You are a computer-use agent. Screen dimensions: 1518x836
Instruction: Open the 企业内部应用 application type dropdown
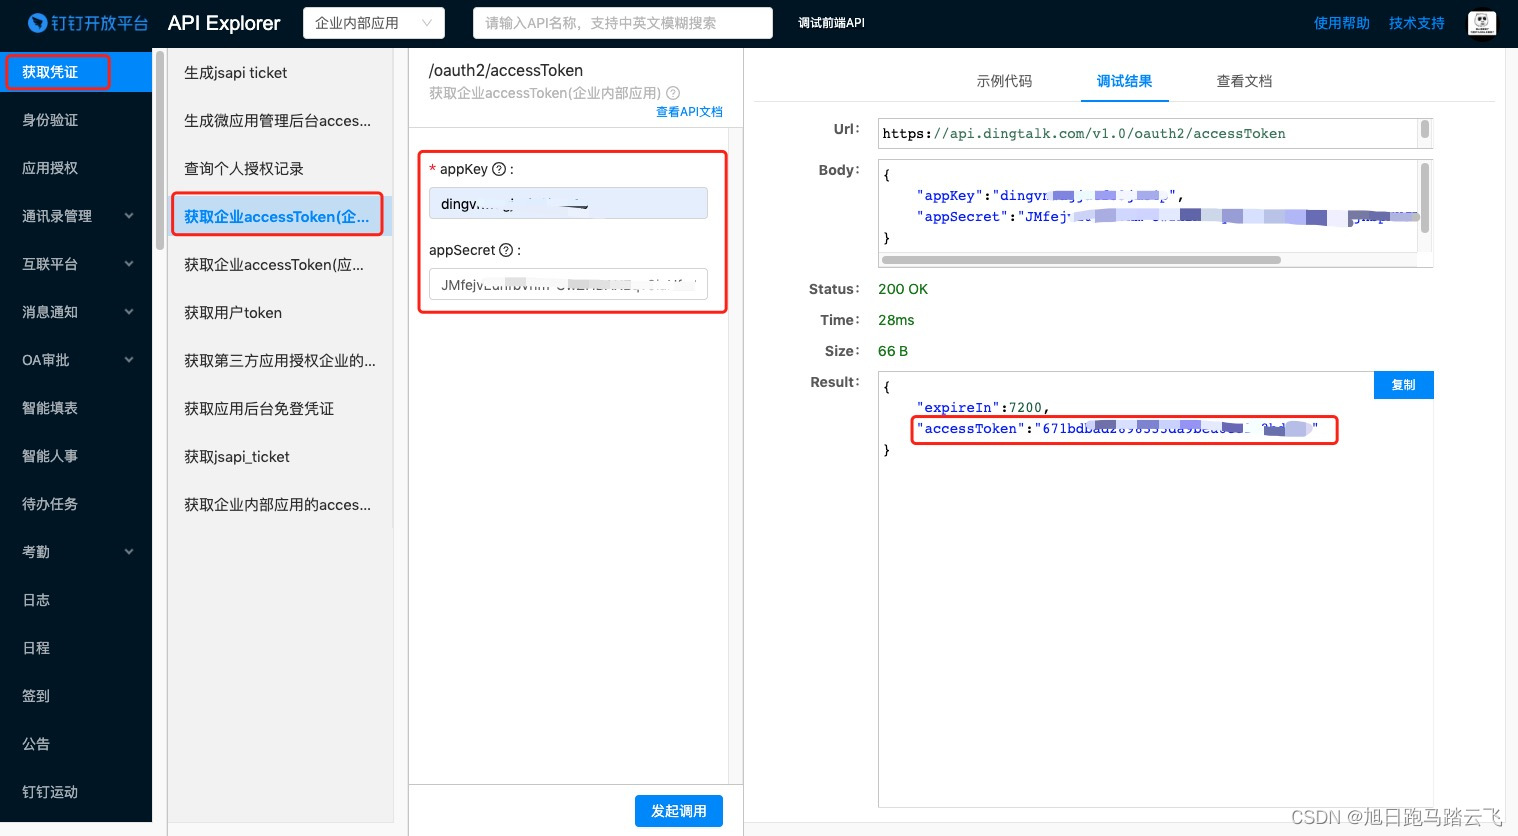coord(374,23)
